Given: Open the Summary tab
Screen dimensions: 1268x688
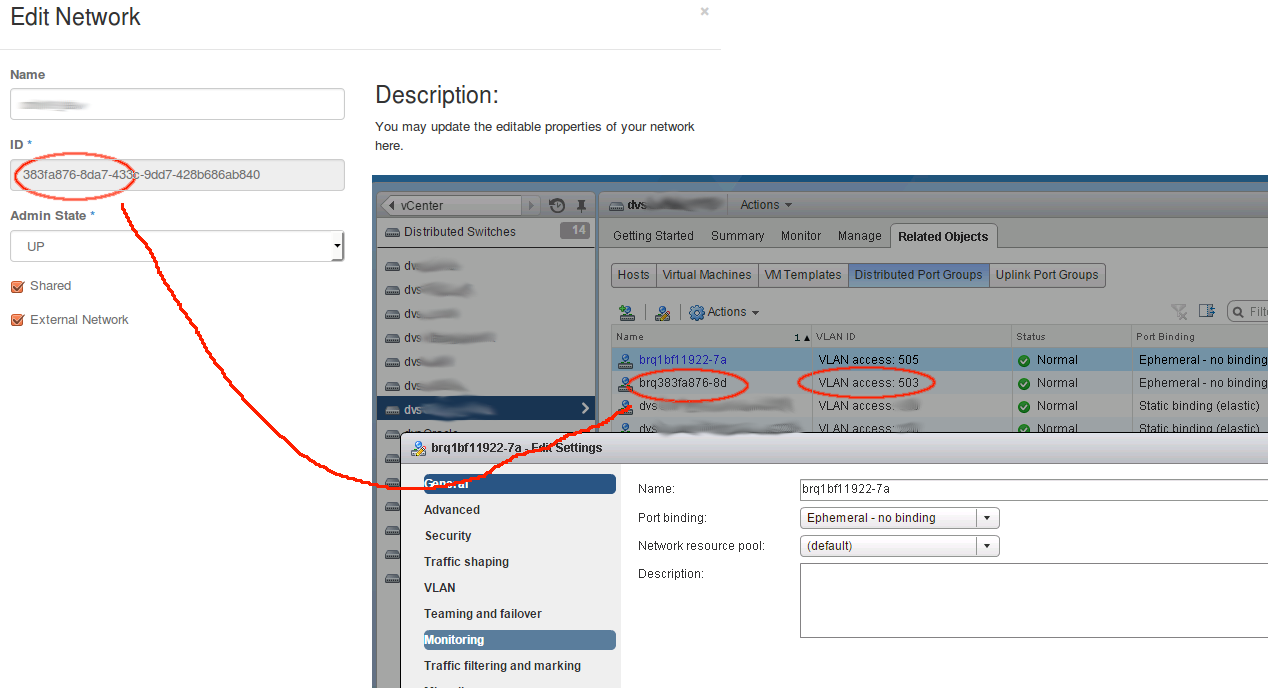Looking at the screenshot, I should click(738, 236).
